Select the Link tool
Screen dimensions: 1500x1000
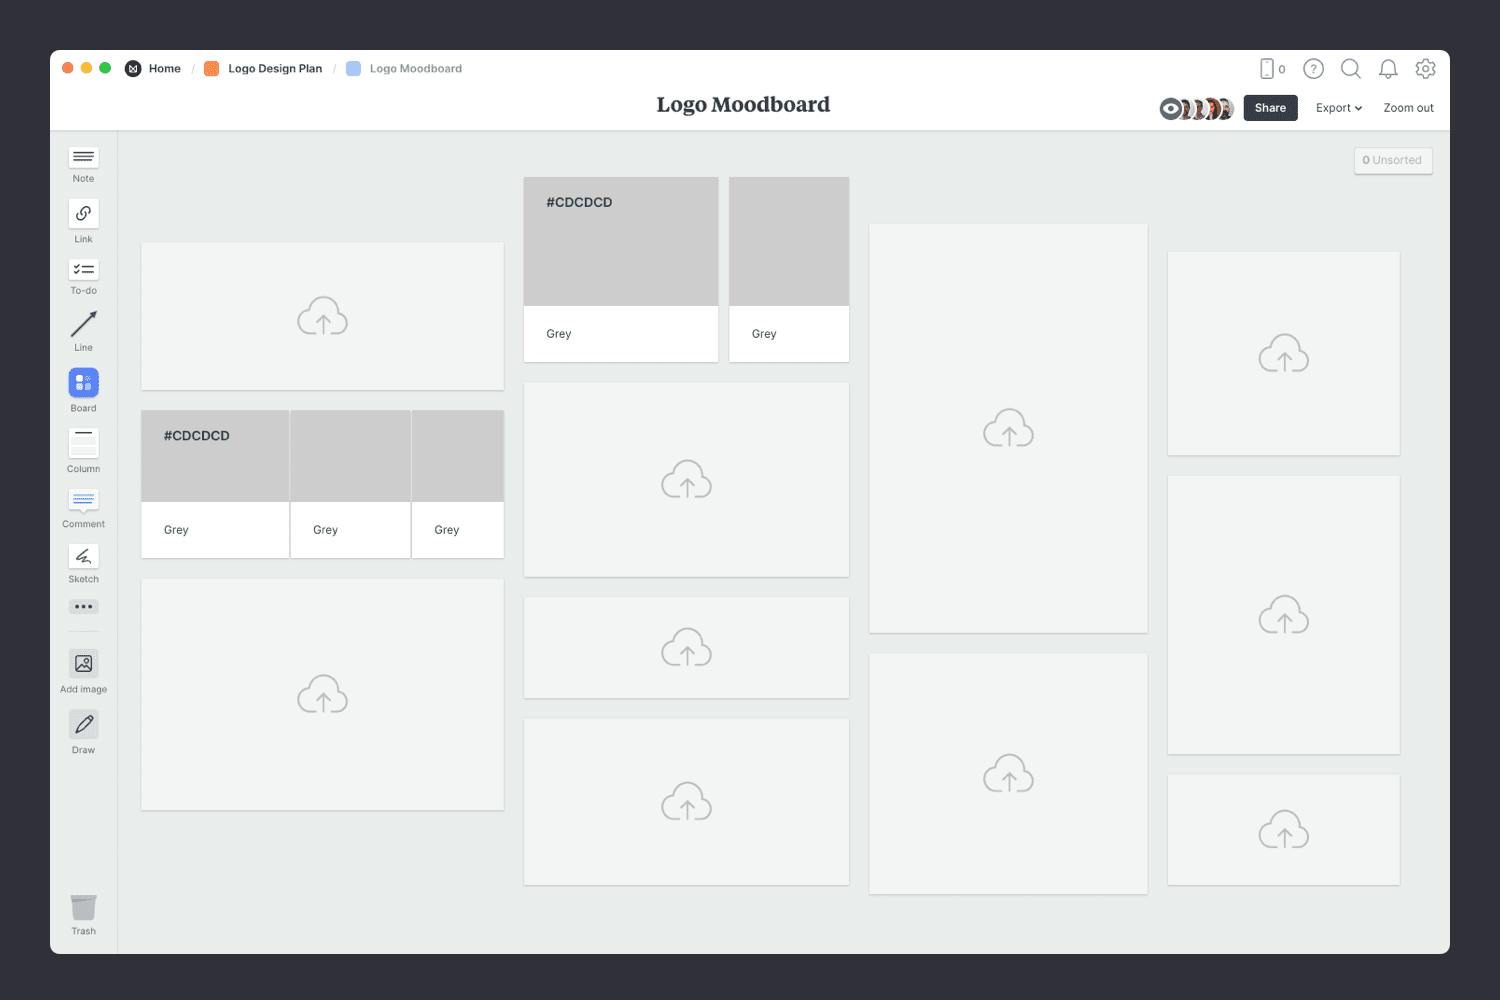coord(83,213)
